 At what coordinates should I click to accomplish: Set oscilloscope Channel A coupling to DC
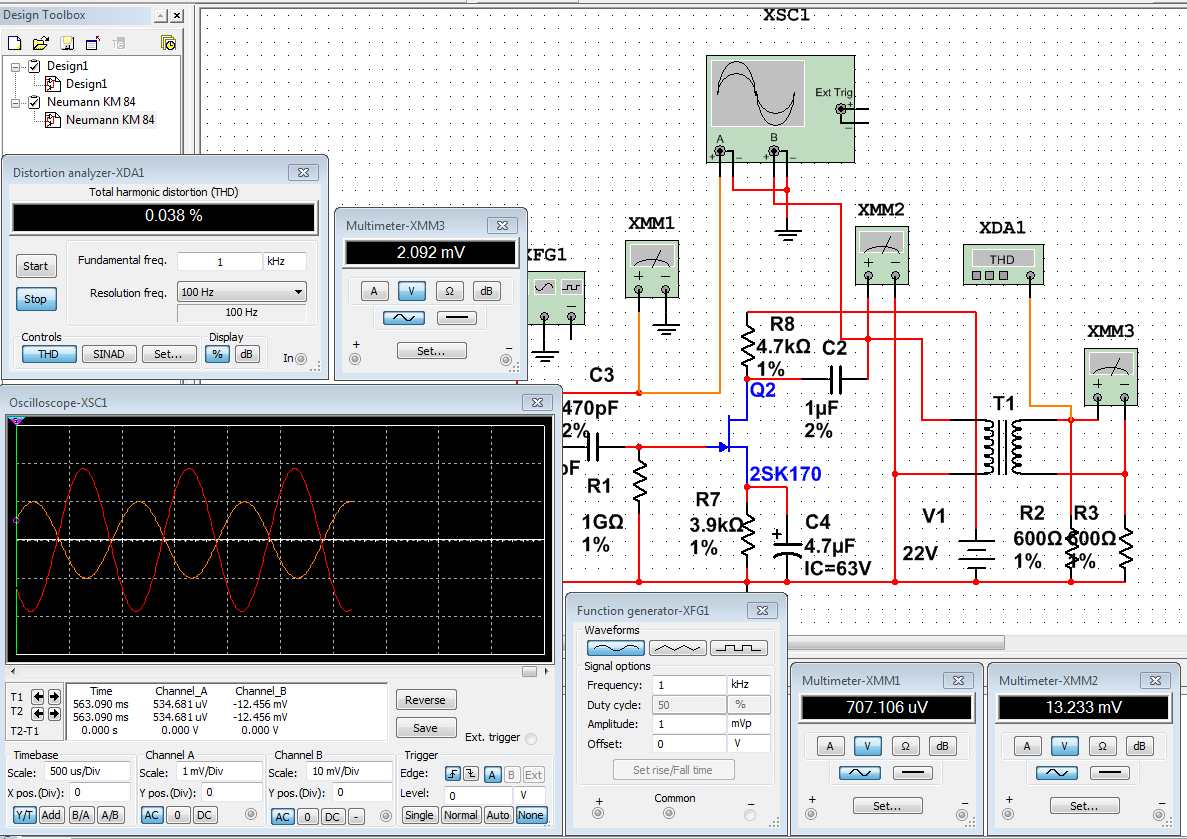204,815
